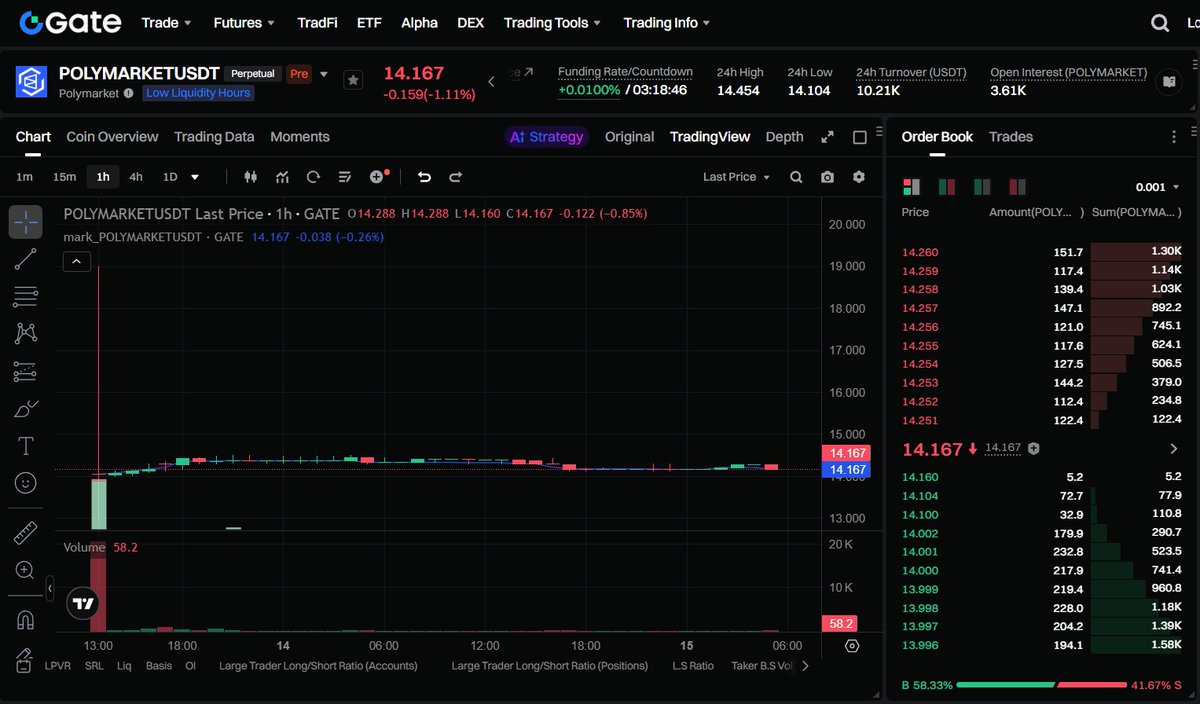Toggle the chart layout square icon

860,137
